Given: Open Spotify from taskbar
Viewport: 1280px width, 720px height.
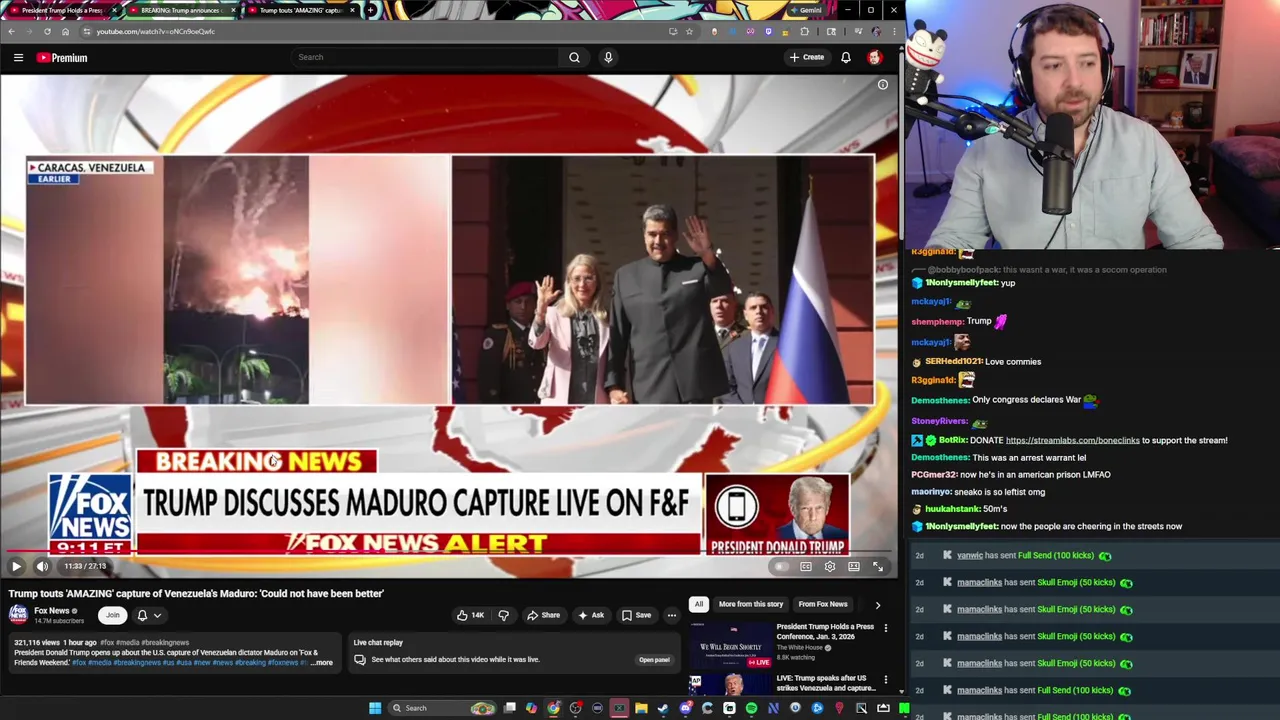Looking at the screenshot, I should click(751, 708).
